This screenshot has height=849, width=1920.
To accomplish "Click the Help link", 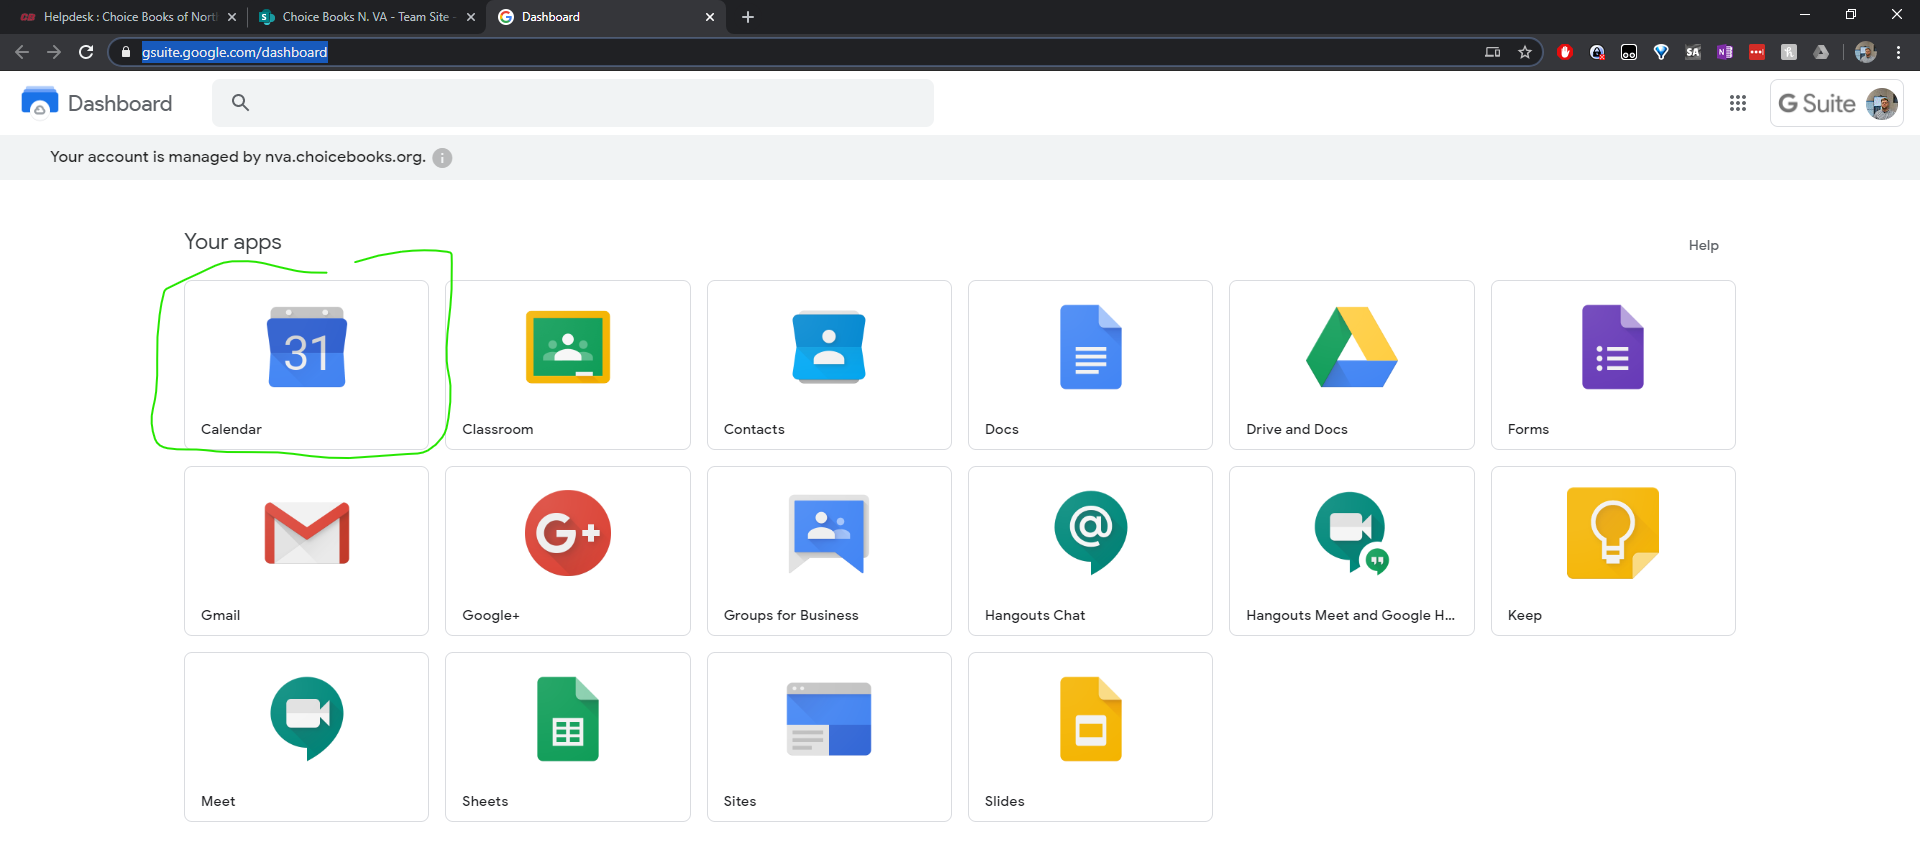I will (x=1703, y=245).
